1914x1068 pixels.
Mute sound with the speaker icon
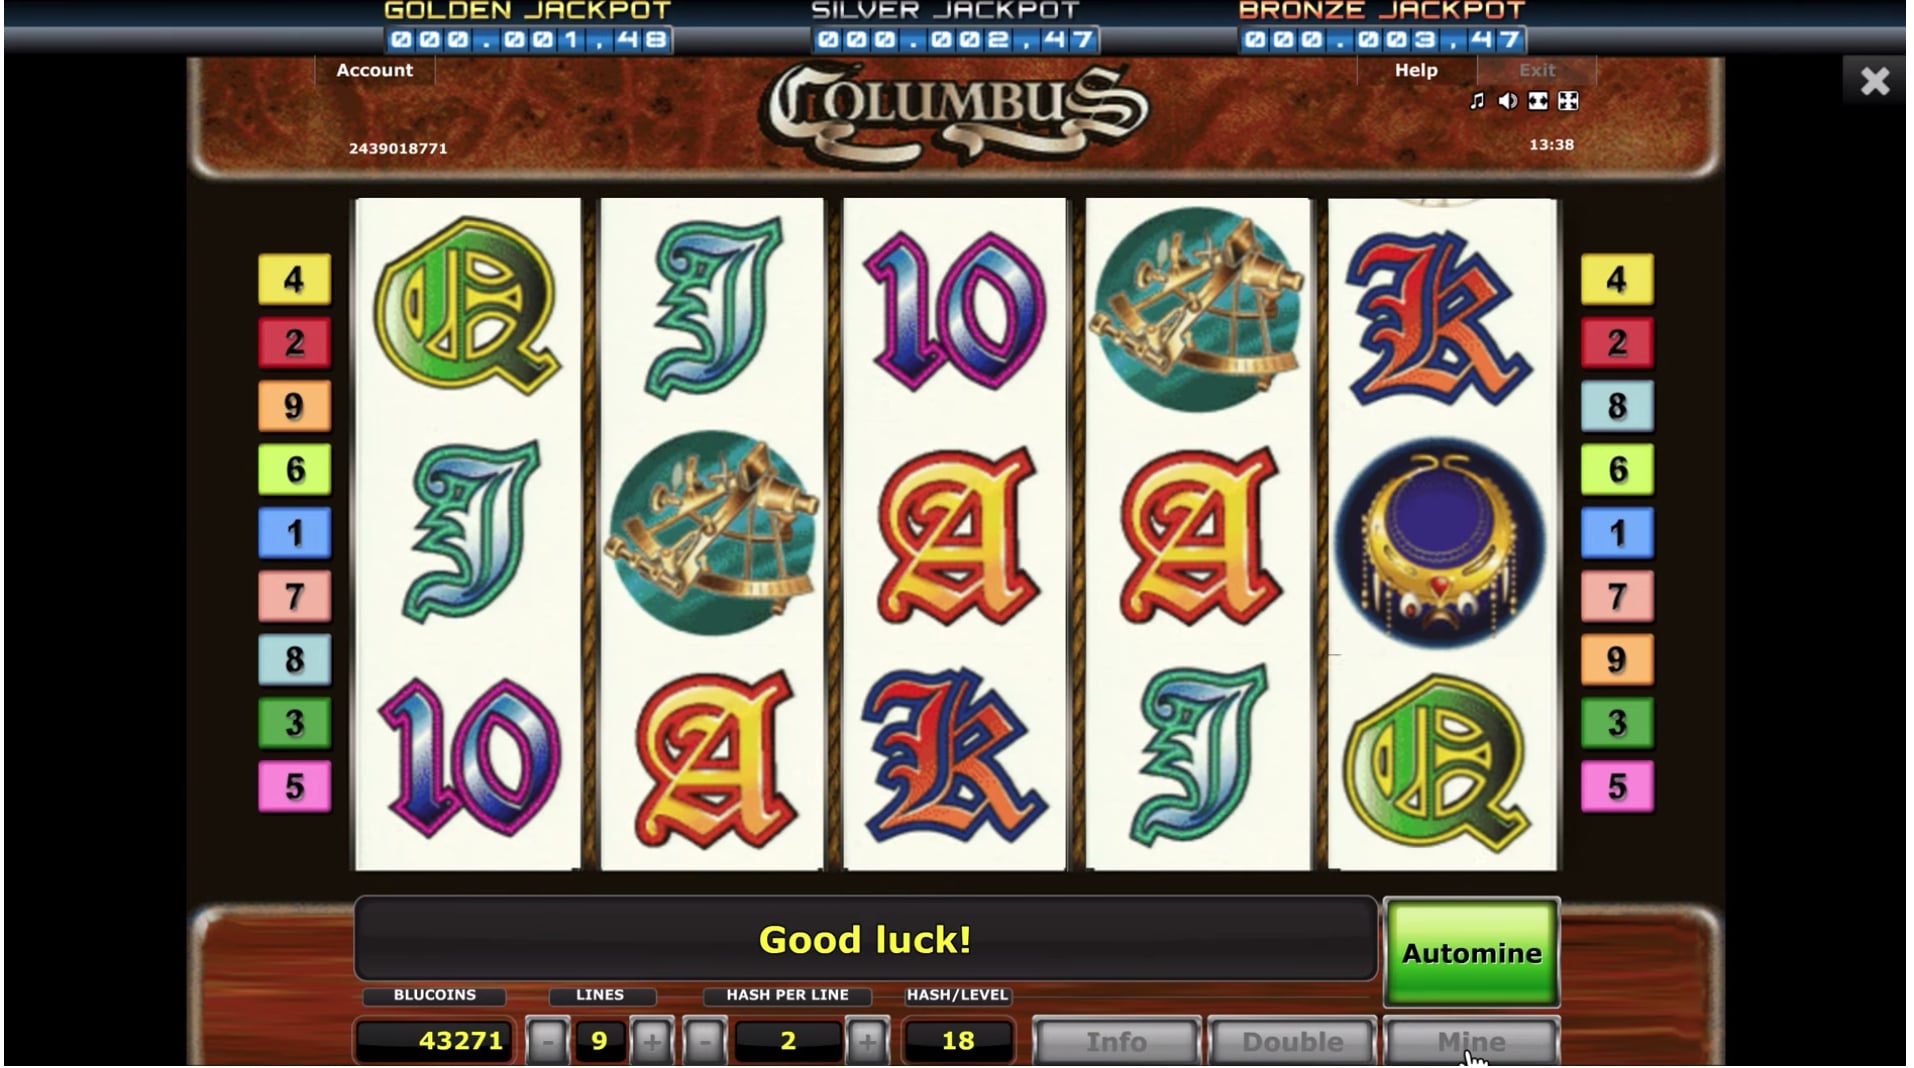(1508, 101)
